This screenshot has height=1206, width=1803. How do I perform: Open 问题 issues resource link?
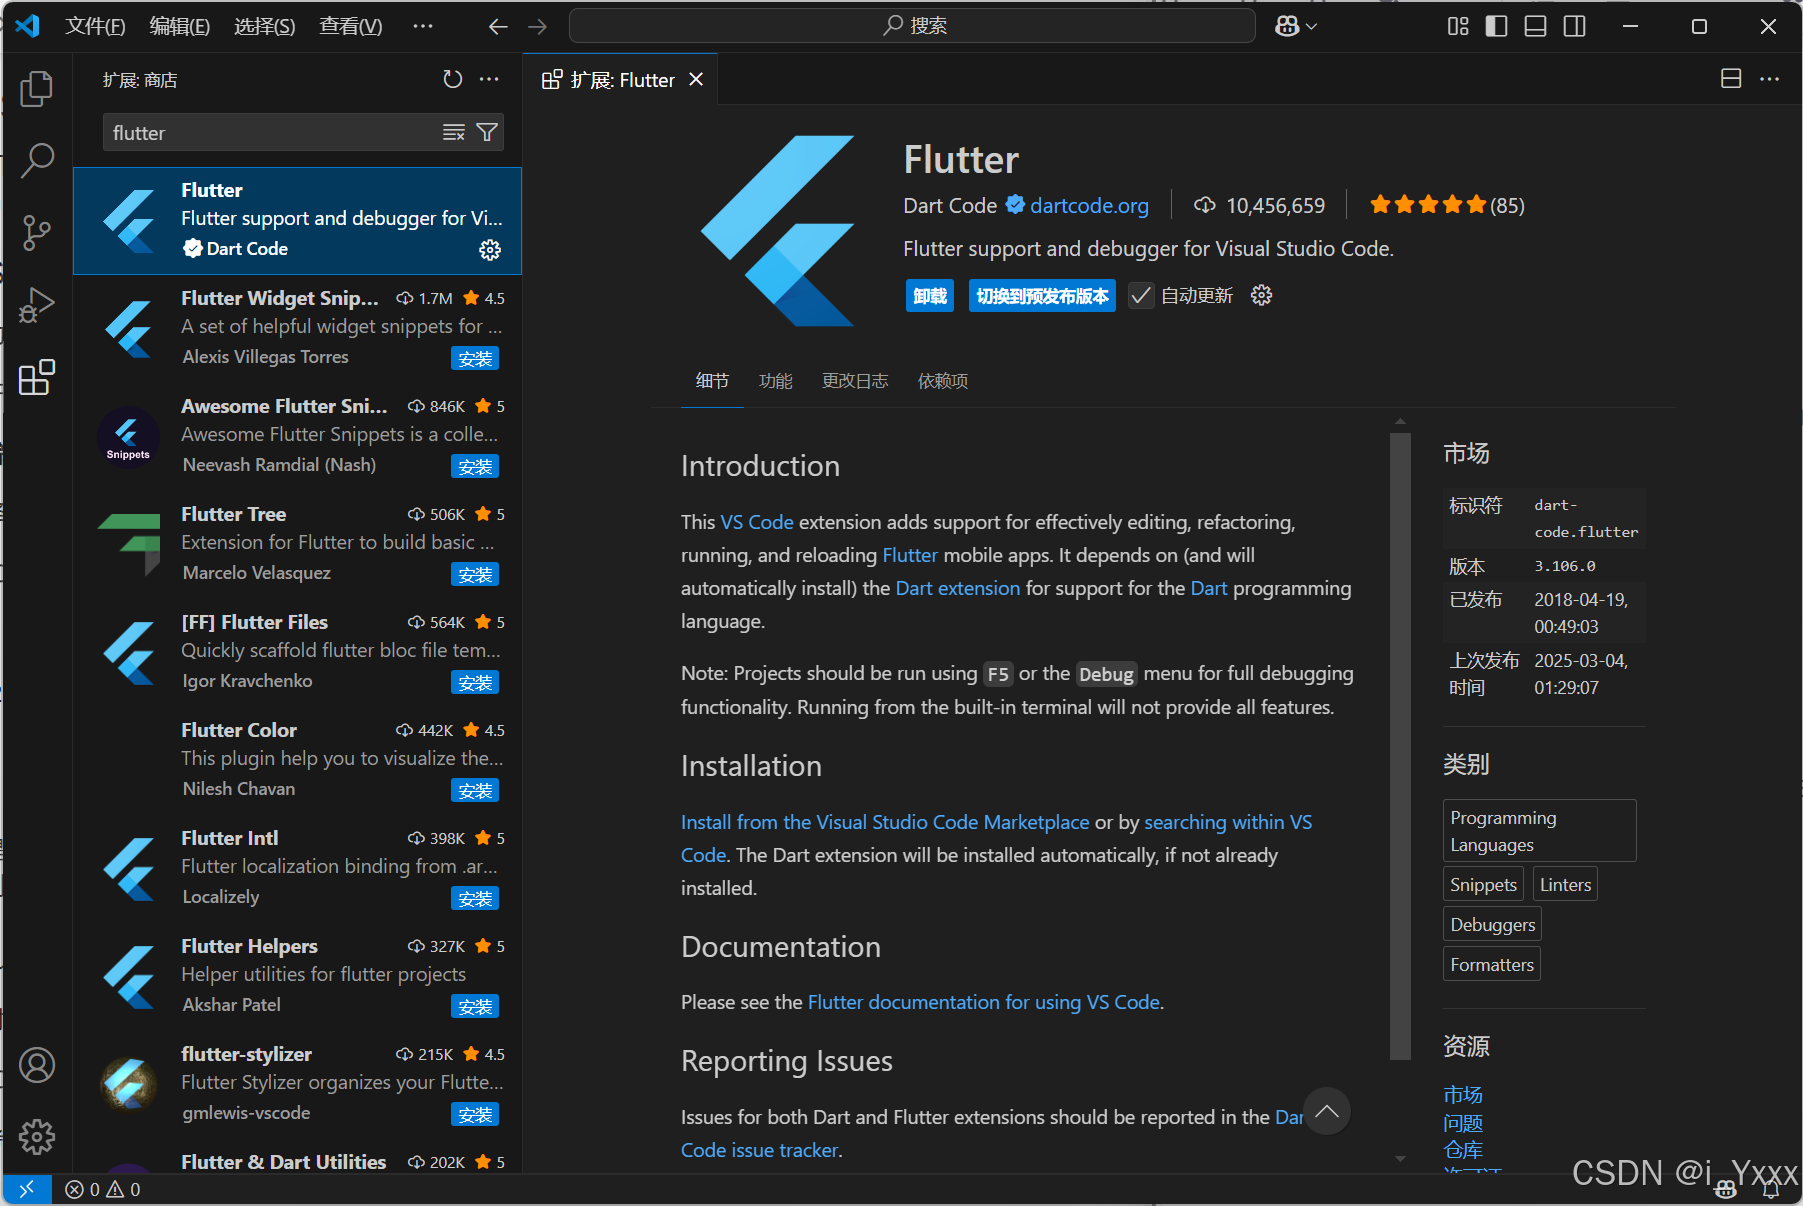pyautogui.click(x=1462, y=1123)
